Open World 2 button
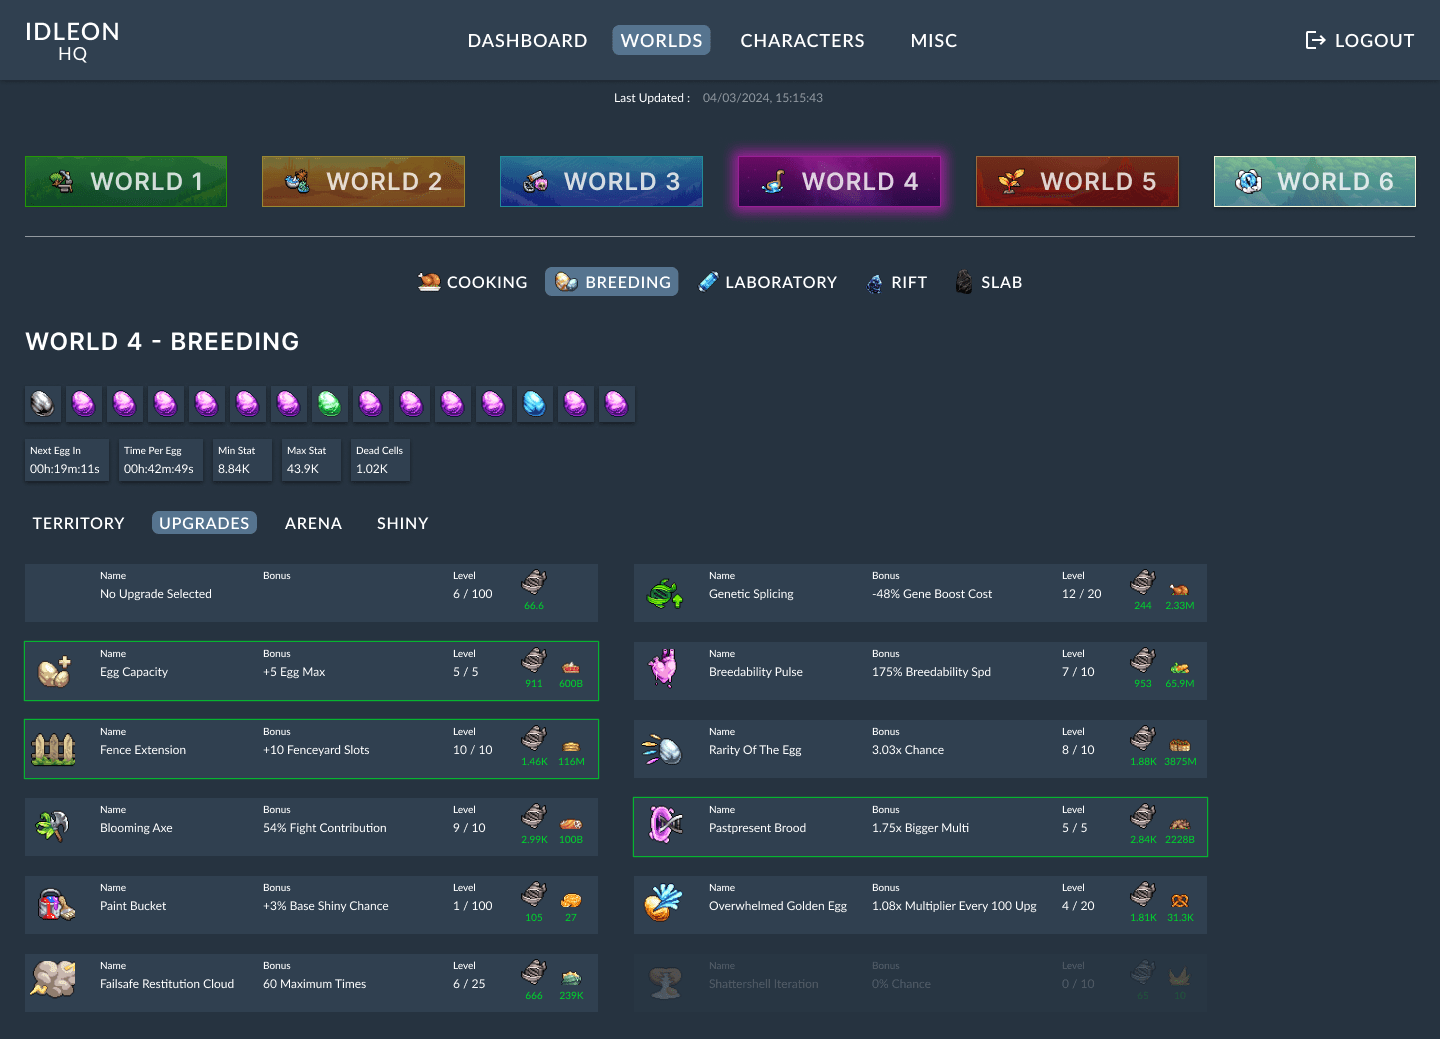Image resolution: width=1440 pixels, height=1039 pixels. [x=363, y=181]
